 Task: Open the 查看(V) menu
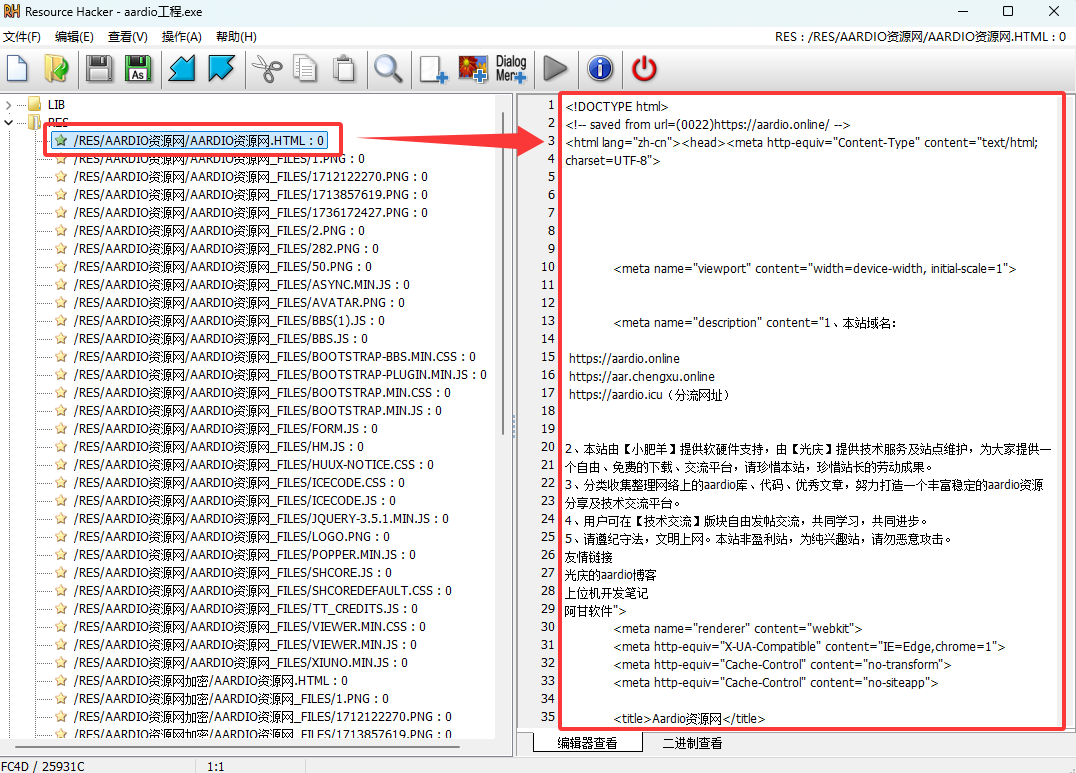point(128,36)
